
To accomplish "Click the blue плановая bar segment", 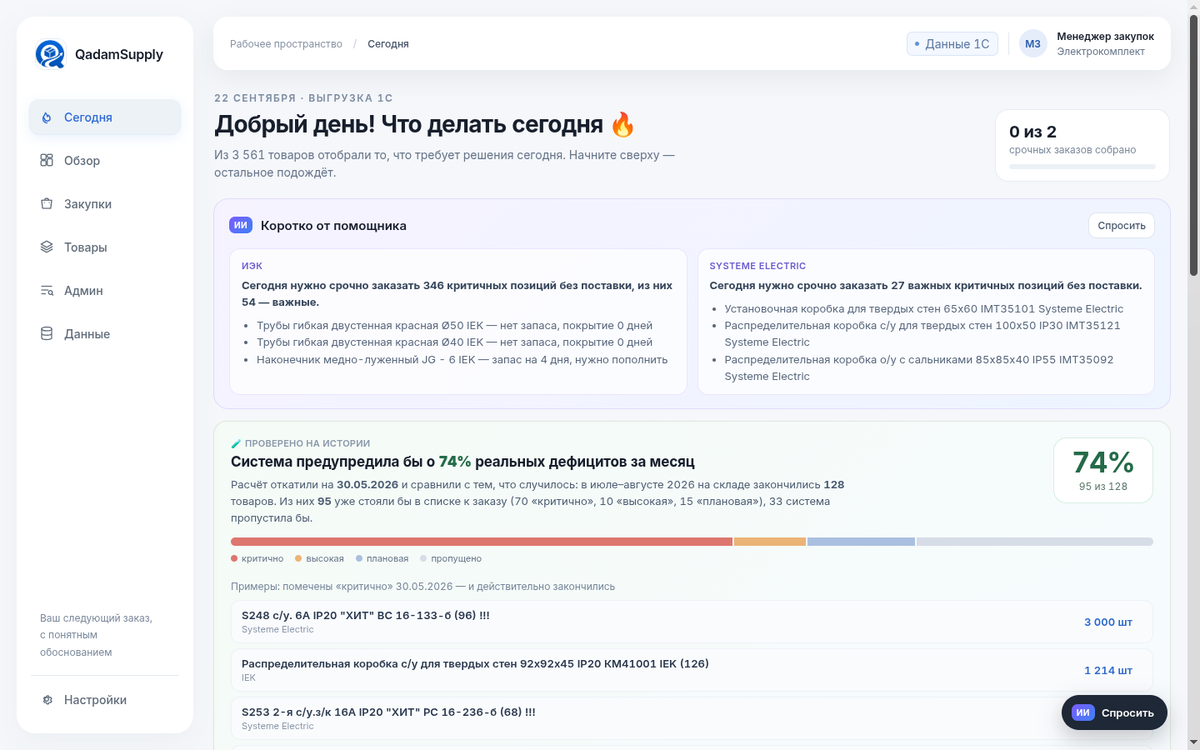I will pos(861,542).
